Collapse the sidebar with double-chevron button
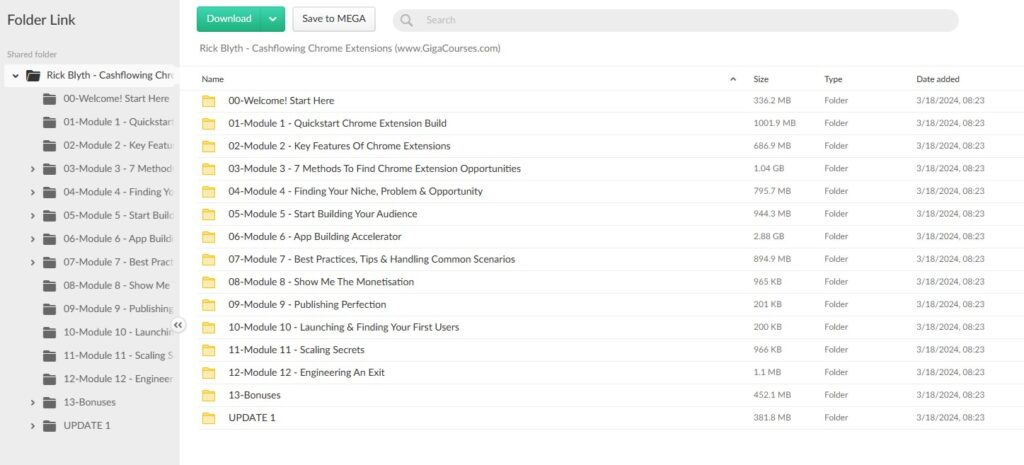The width and height of the screenshot is (1024, 465). [178, 325]
